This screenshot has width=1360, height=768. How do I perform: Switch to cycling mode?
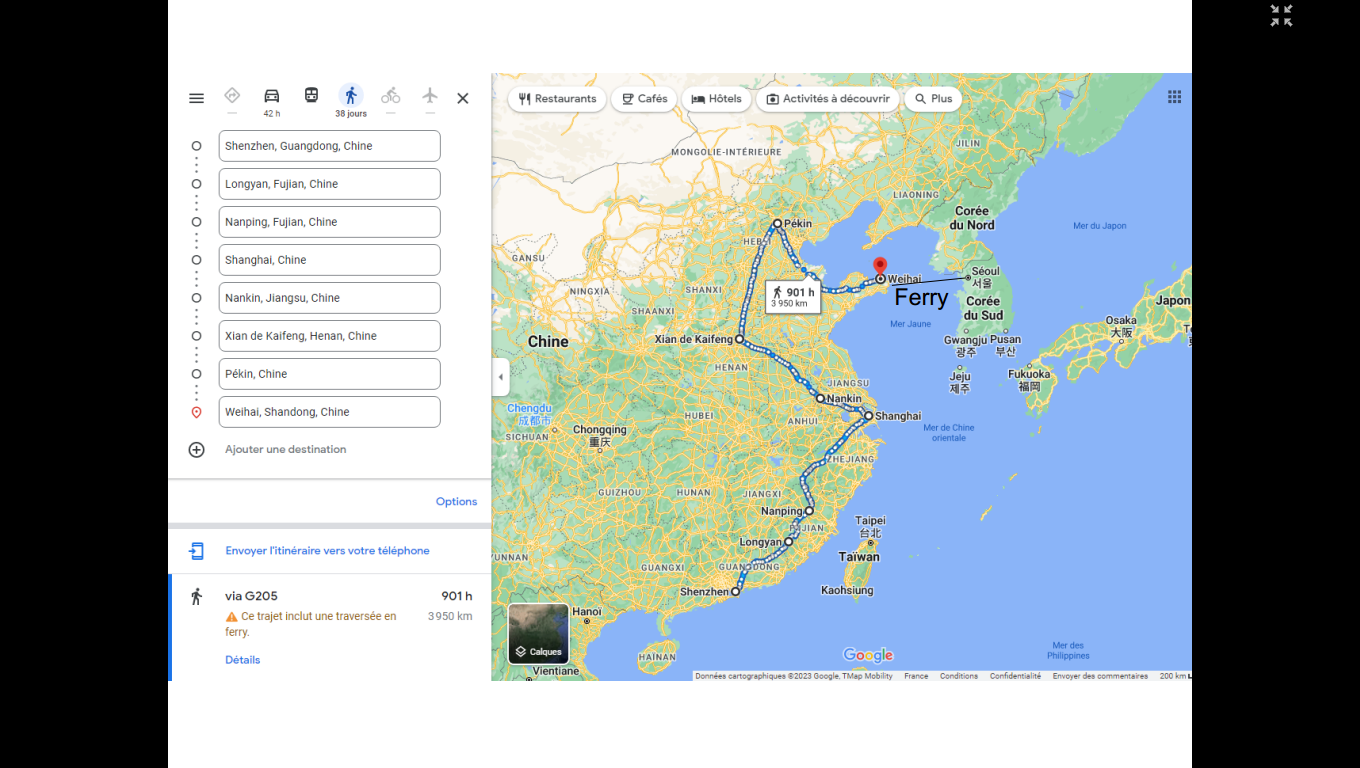(390, 96)
